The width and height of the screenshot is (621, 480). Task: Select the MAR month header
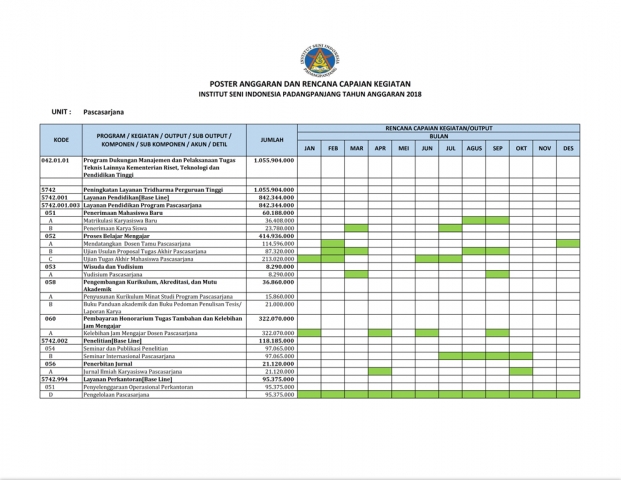[x=356, y=148]
